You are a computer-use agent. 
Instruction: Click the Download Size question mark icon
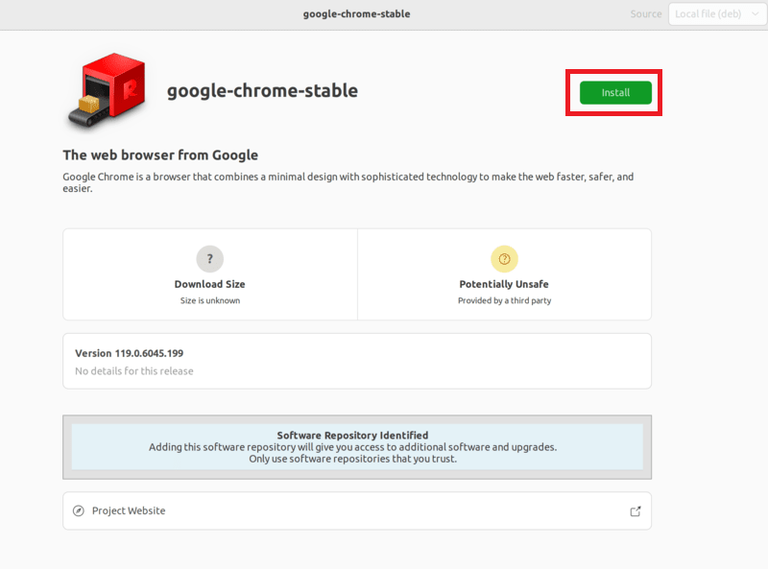(x=210, y=259)
